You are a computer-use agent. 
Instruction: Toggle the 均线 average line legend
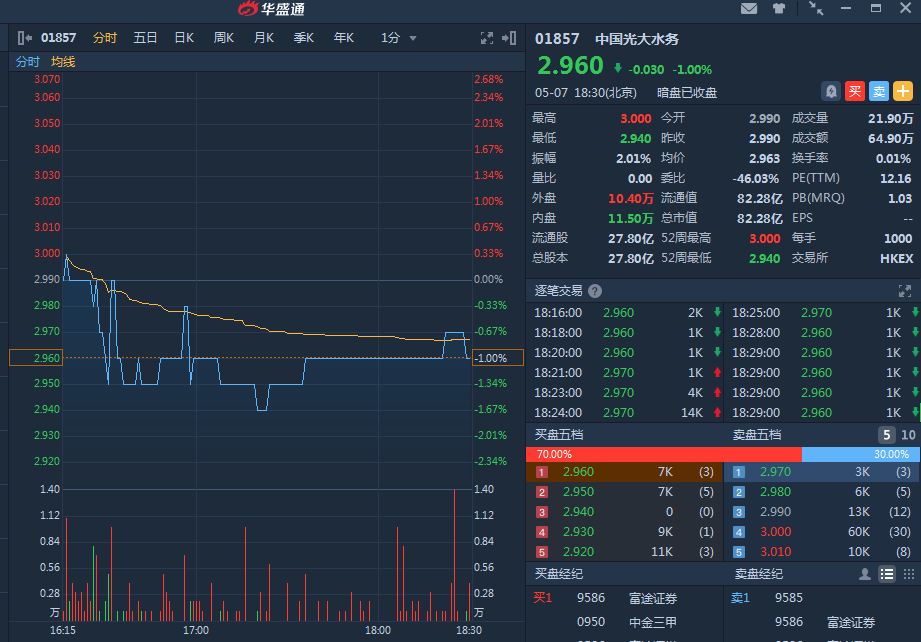pyautogui.click(x=63, y=62)
